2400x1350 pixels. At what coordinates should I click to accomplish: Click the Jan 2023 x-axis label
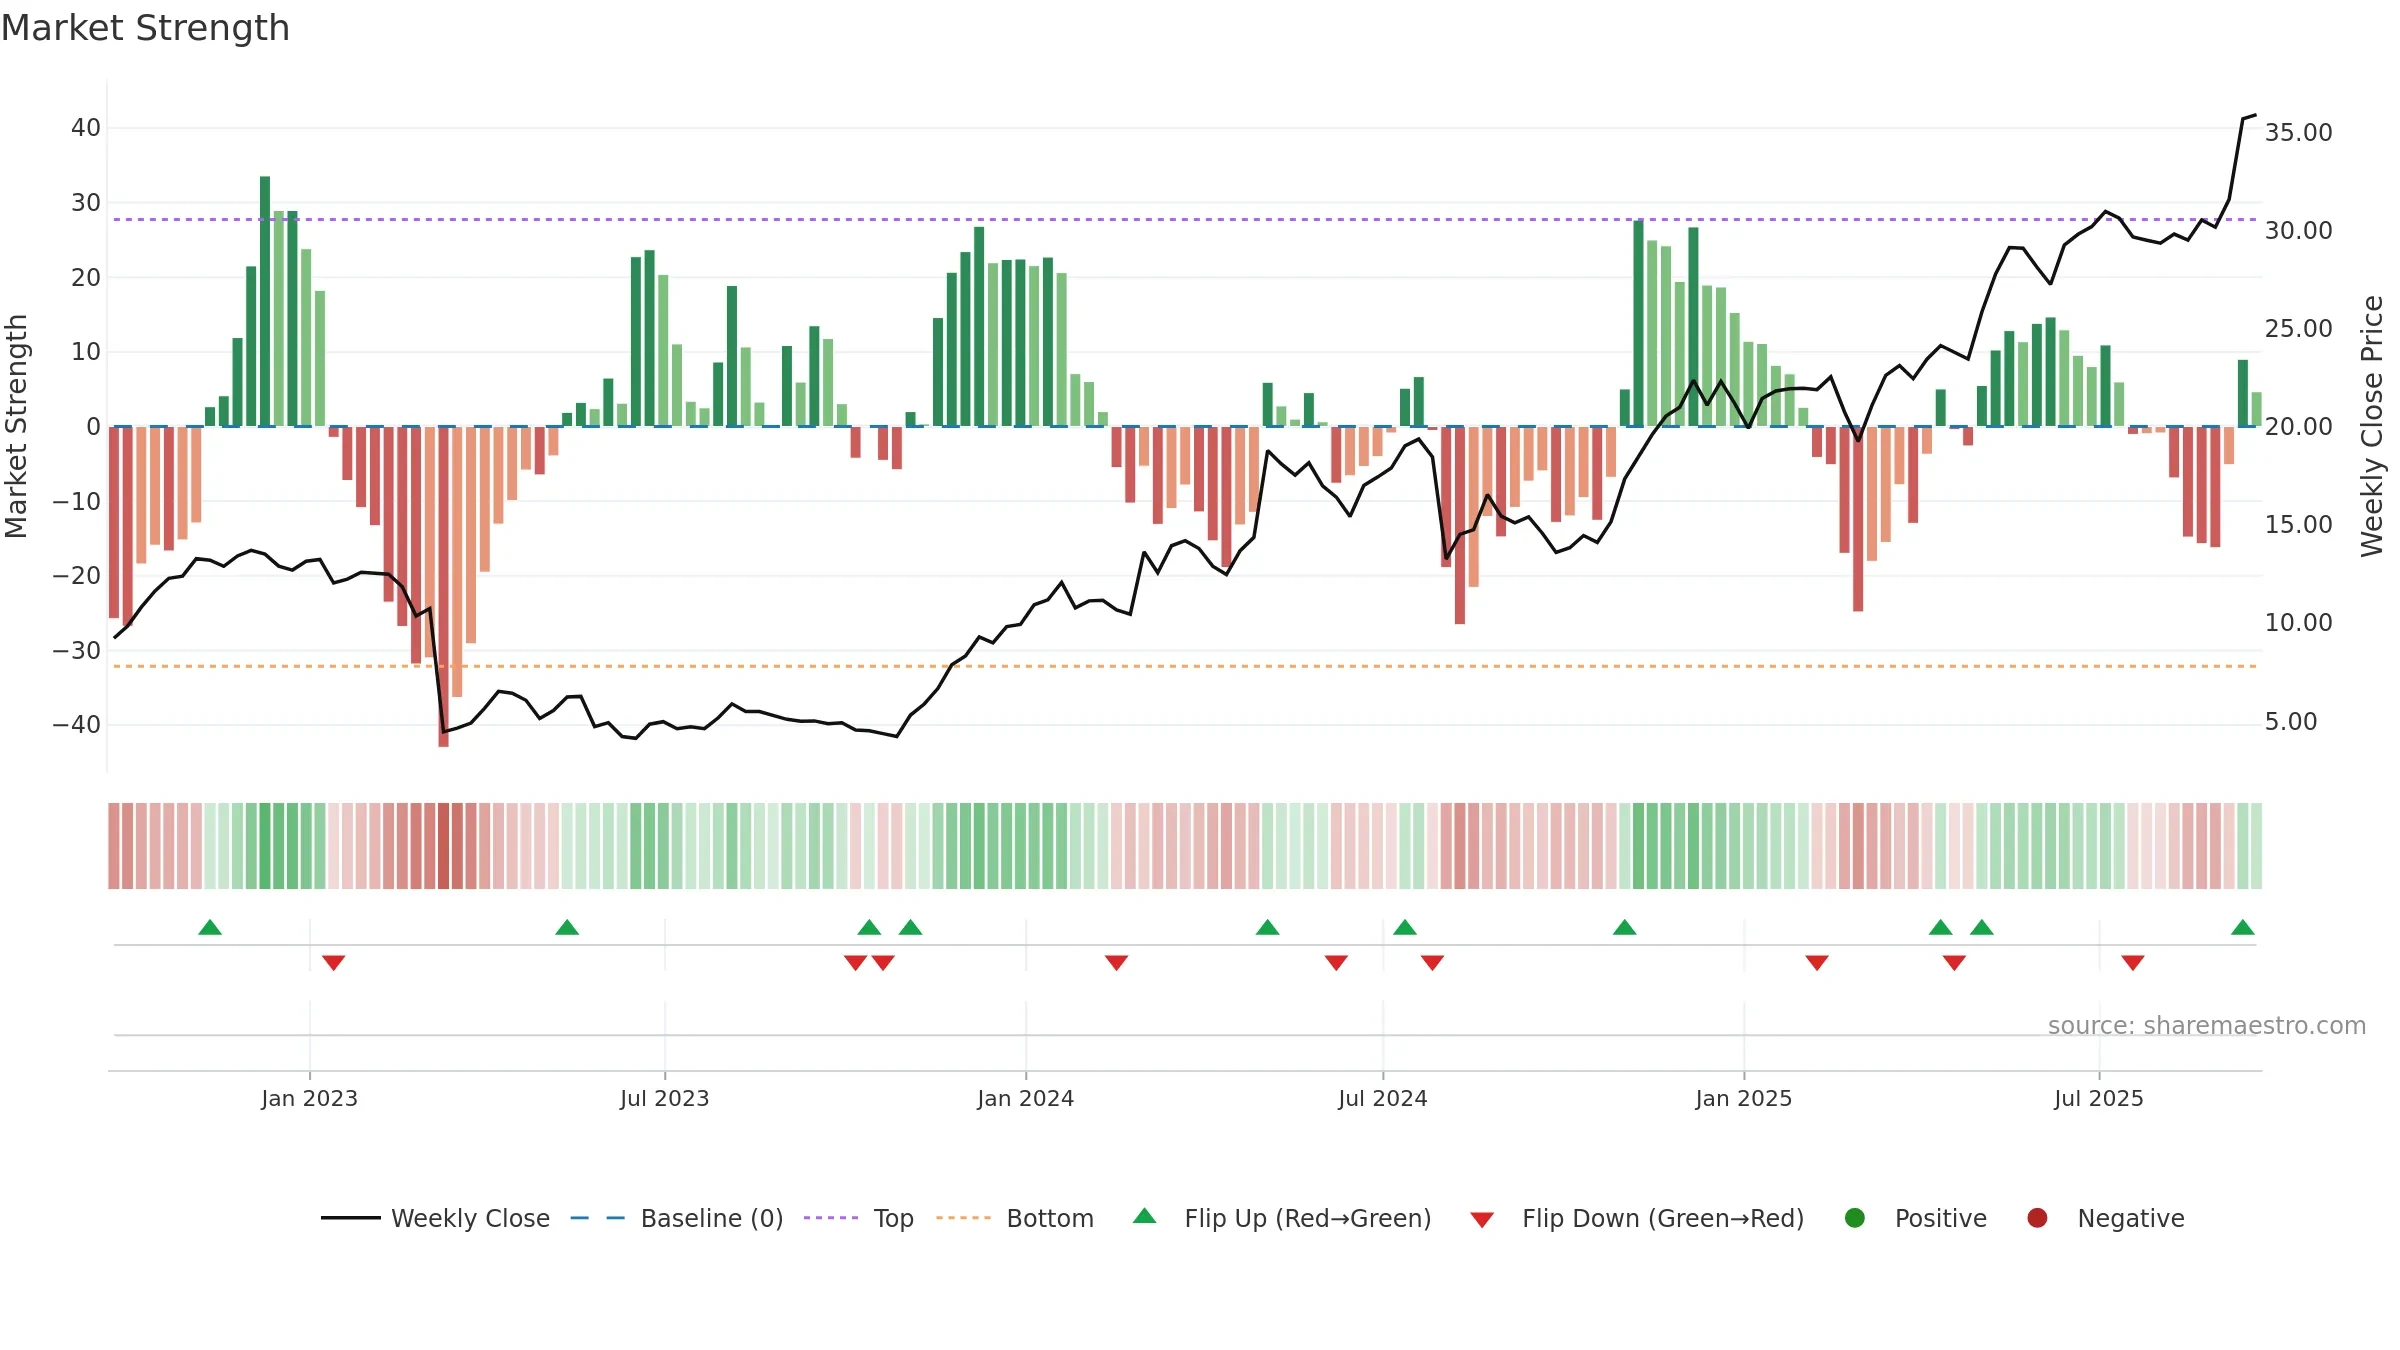click(x=310, y=1098)
